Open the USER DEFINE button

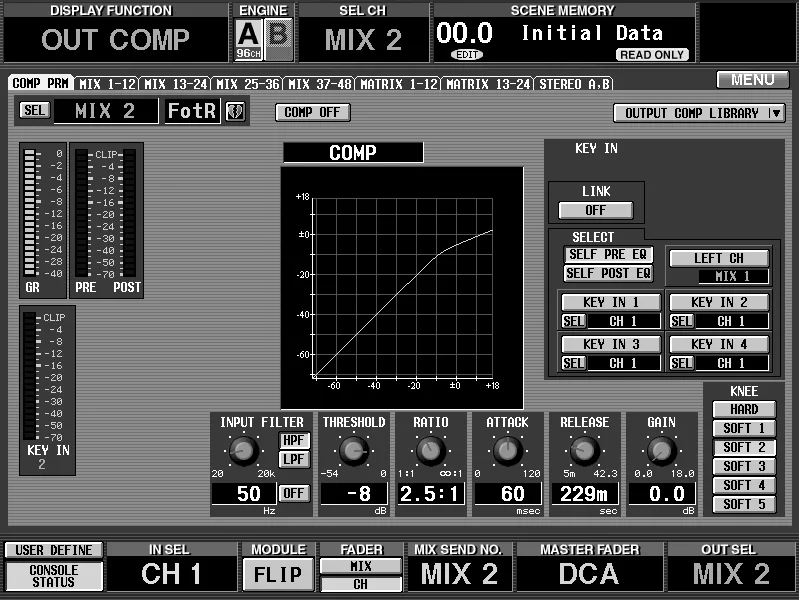[x=54, y=550]
